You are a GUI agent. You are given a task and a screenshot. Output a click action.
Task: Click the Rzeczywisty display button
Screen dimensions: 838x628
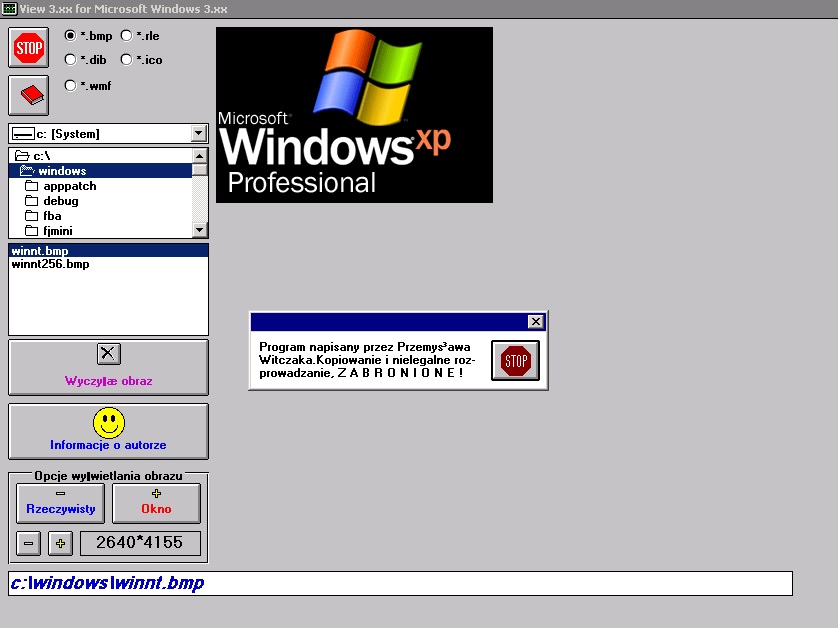pos(60,503)
